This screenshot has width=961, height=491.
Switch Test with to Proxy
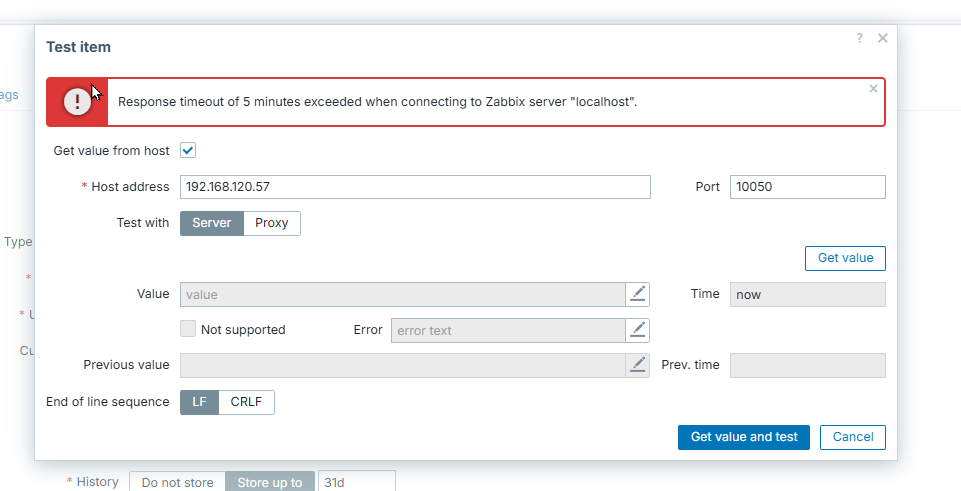point(271,223)
